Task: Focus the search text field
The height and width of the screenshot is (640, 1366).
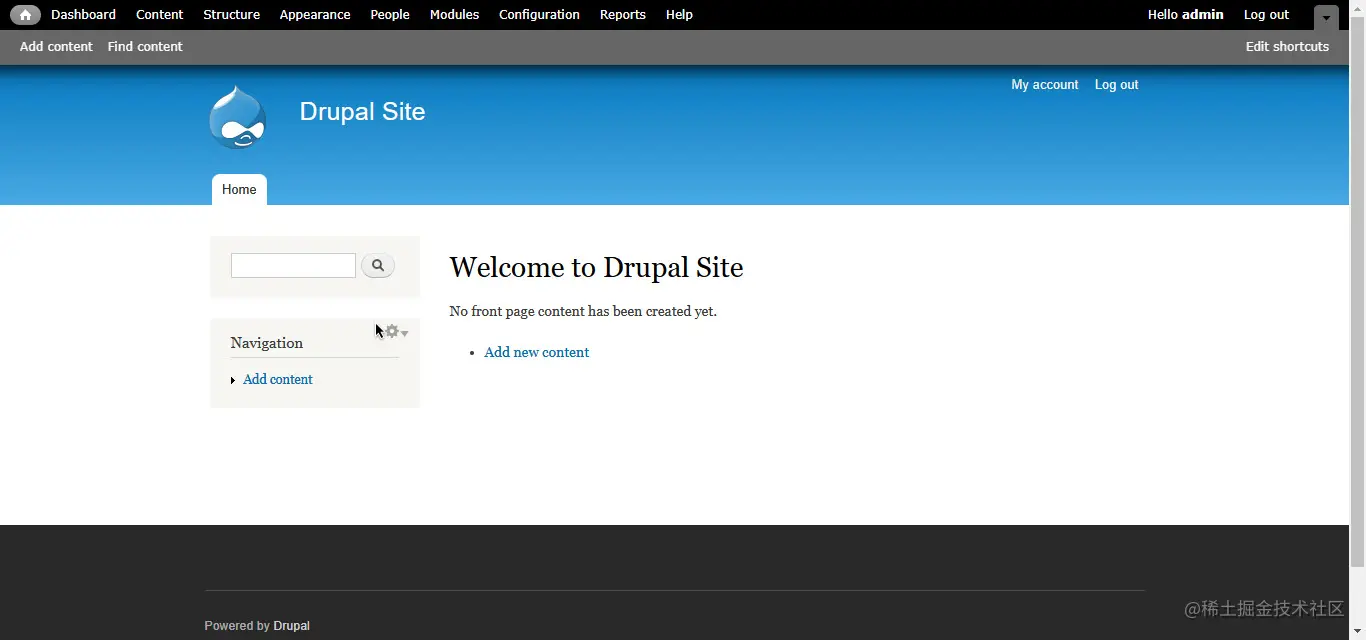Action: (293, 265)
